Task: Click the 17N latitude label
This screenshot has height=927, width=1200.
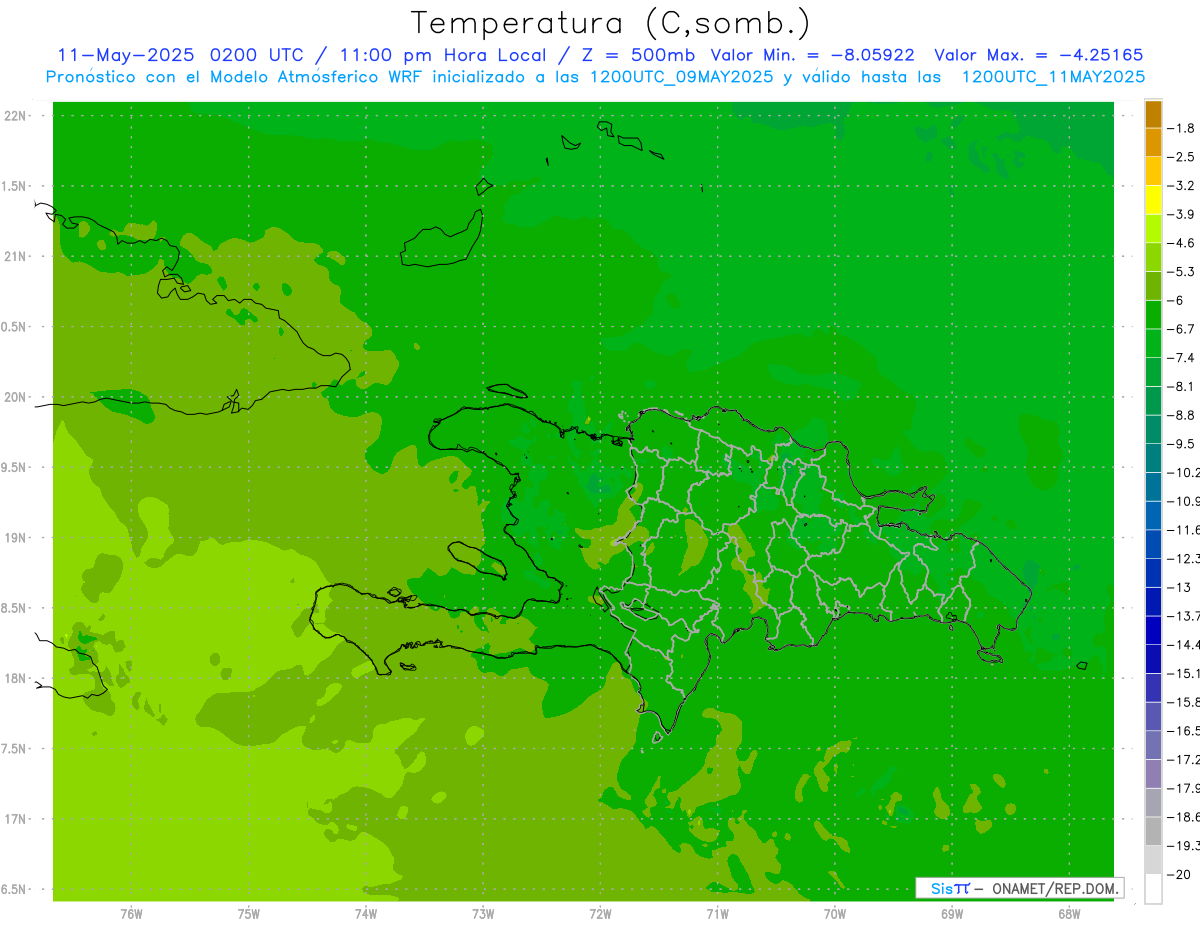Action: [14, 819]
